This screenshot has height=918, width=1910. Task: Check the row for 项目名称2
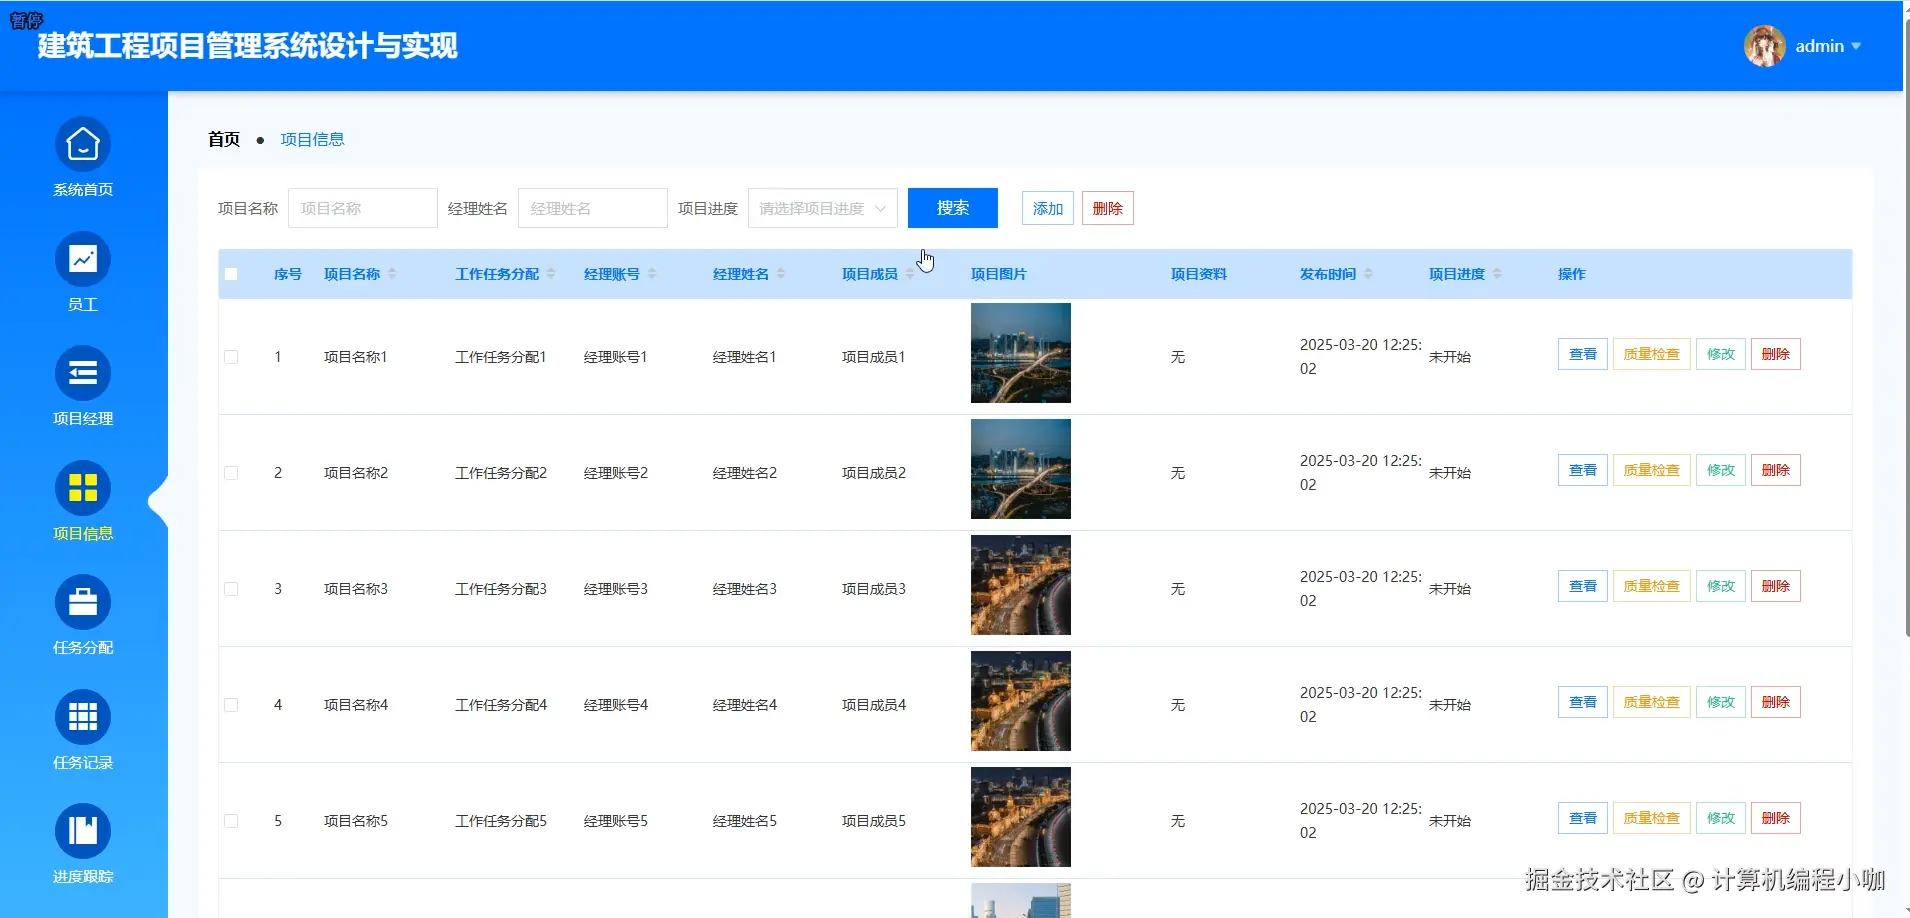click(231, 473)
